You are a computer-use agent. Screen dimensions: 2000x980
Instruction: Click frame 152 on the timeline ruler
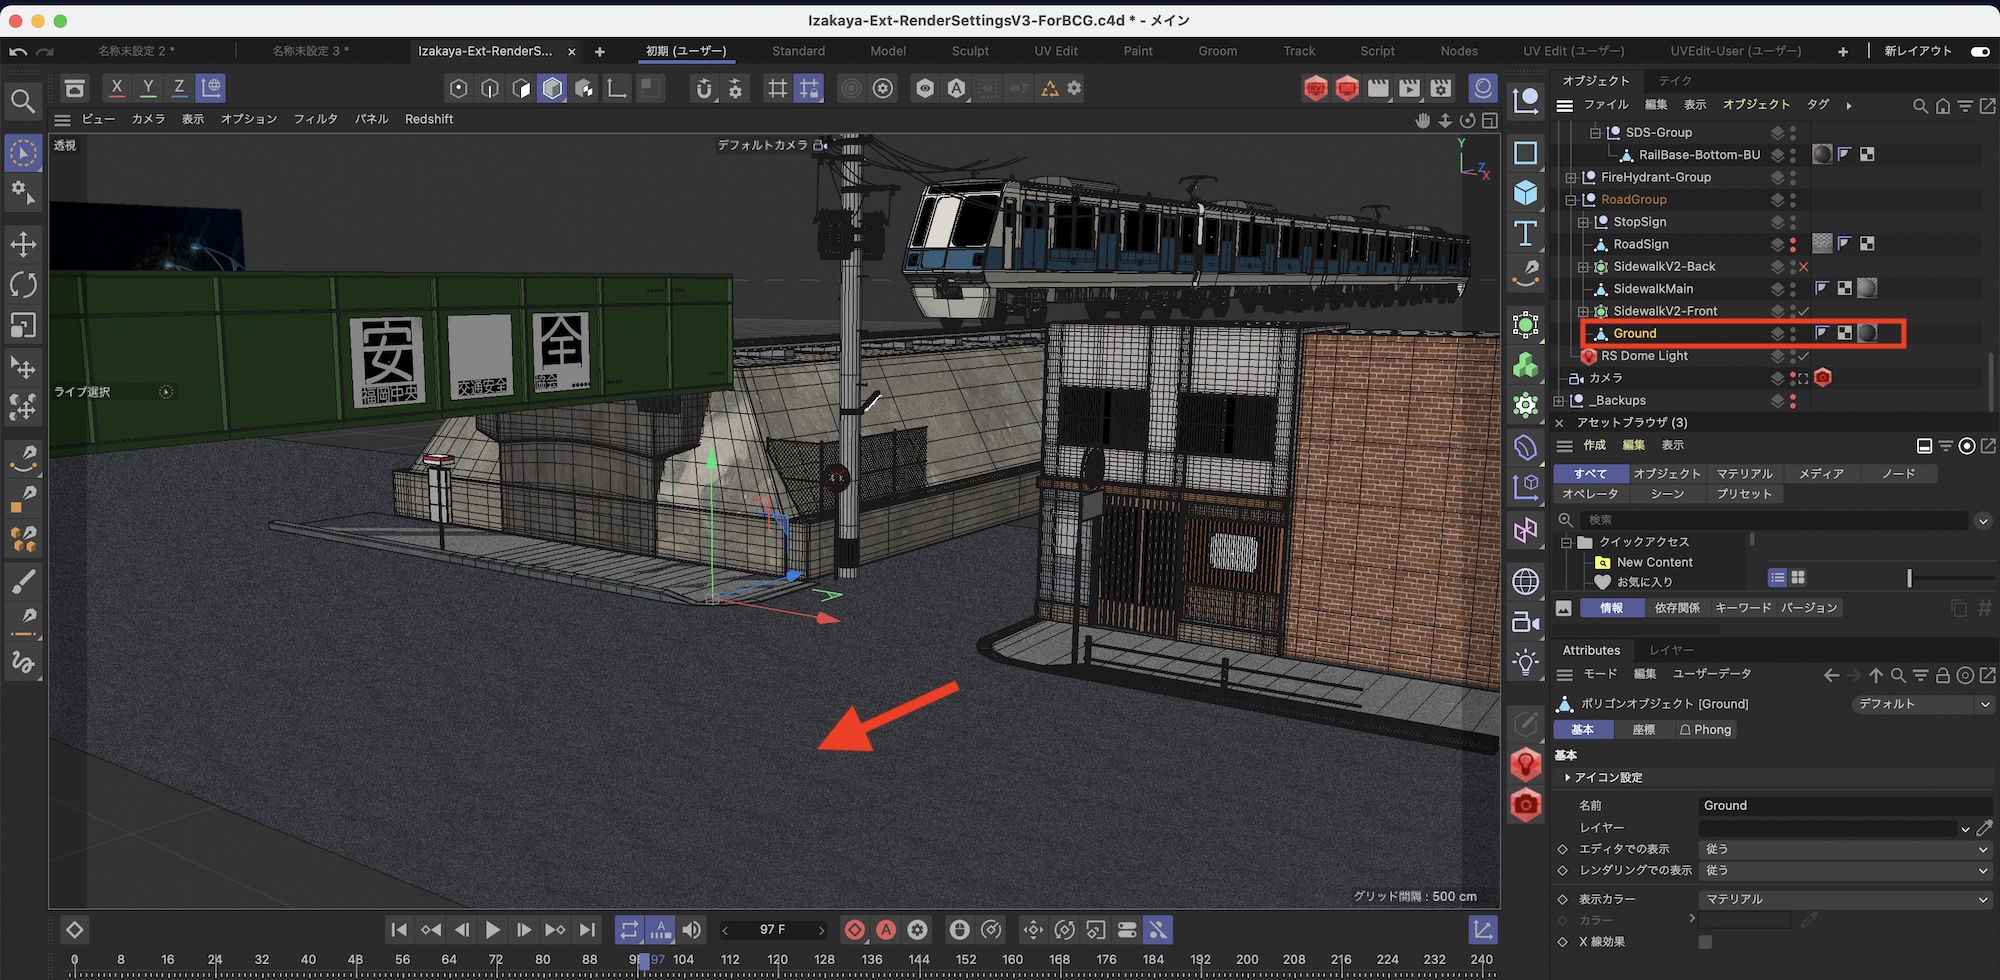point(965,960)
